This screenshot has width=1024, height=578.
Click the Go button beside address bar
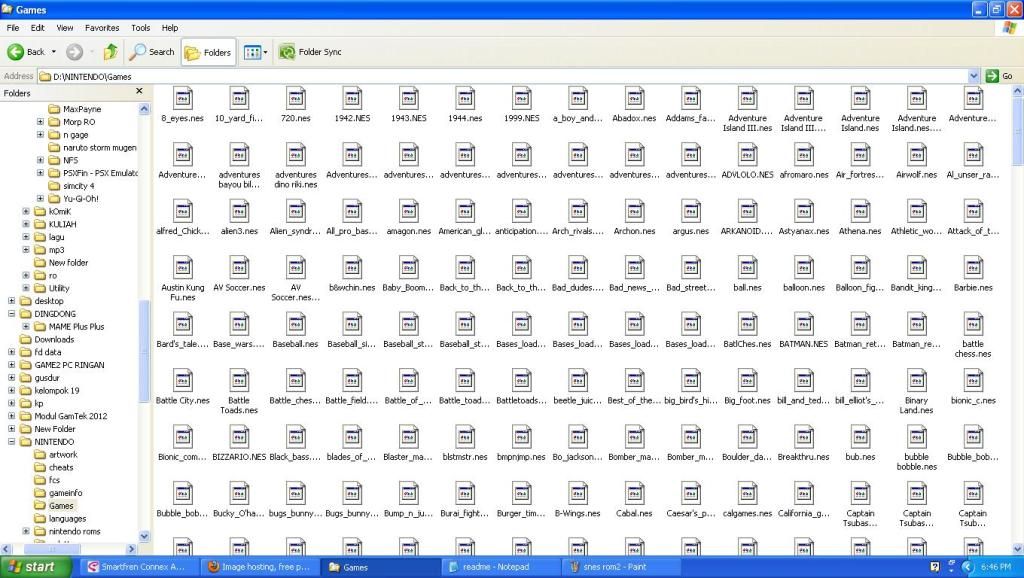[999, 76]
